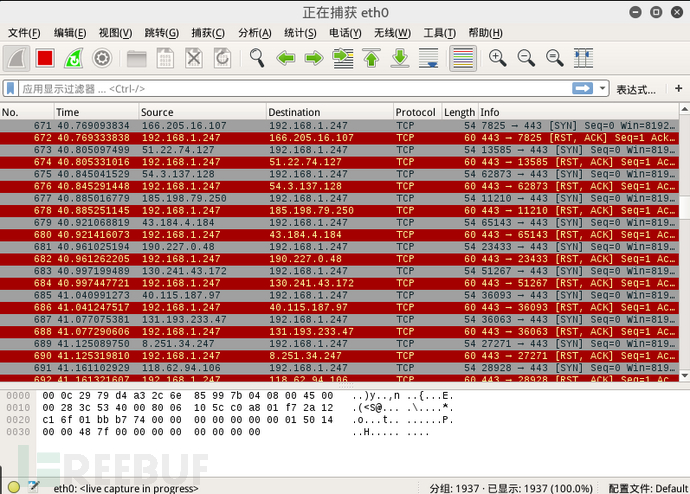Click the filter bookmark icon
This screenshot has width=690, height=494.
11,88
